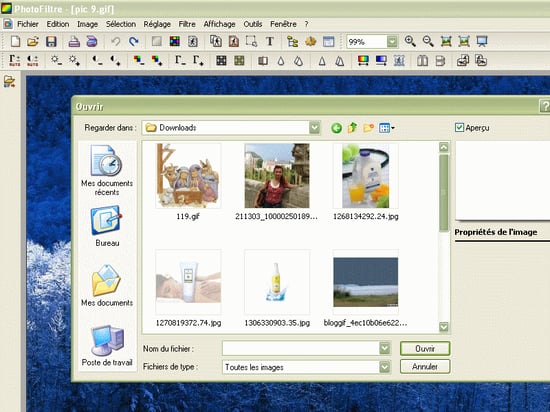550x412 pixels.
Task: Click the Ouvrir button
Action: (x=425, y=349)
